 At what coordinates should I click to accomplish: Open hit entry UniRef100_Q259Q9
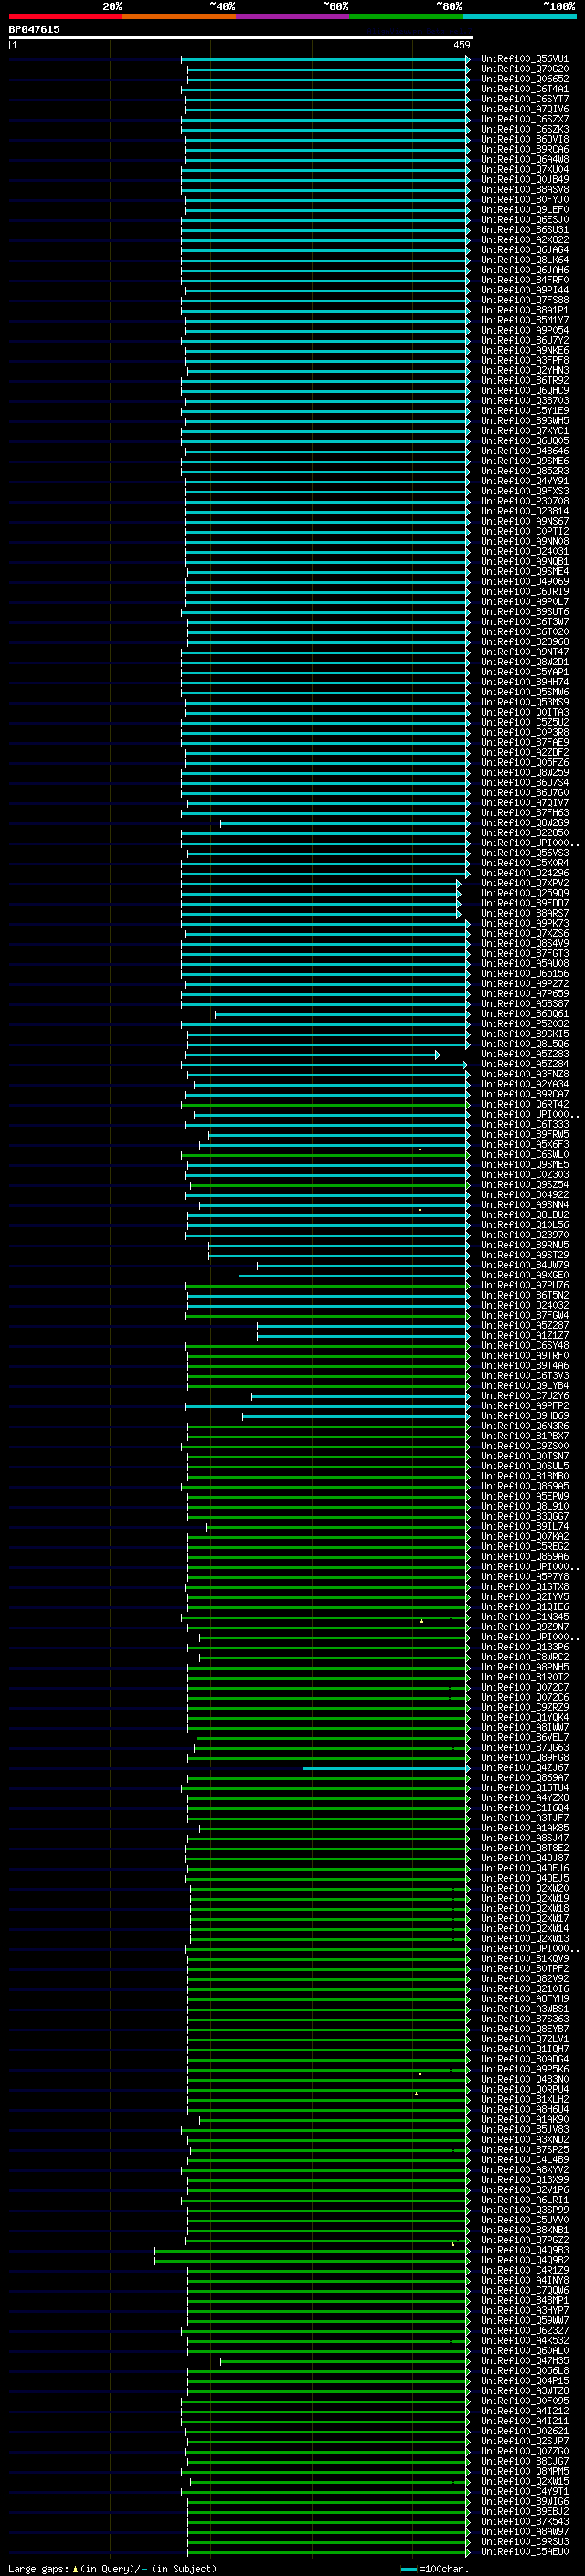coord(524,893)
